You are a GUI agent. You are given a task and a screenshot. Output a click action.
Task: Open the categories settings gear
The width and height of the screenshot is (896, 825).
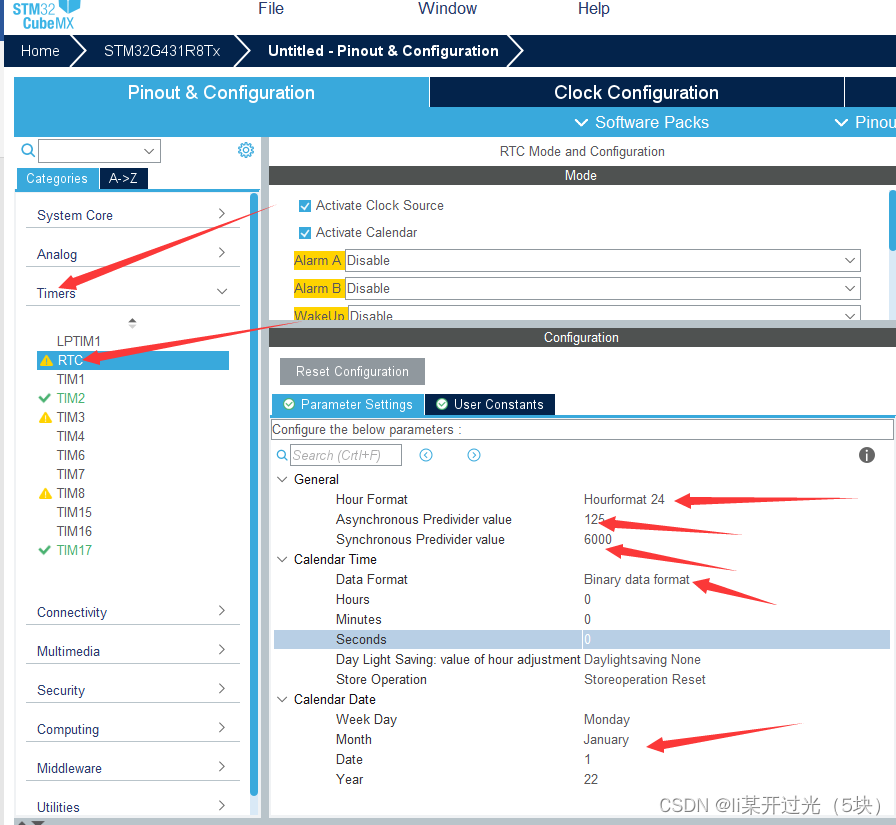pyautogui.click(x=246, y=150)
